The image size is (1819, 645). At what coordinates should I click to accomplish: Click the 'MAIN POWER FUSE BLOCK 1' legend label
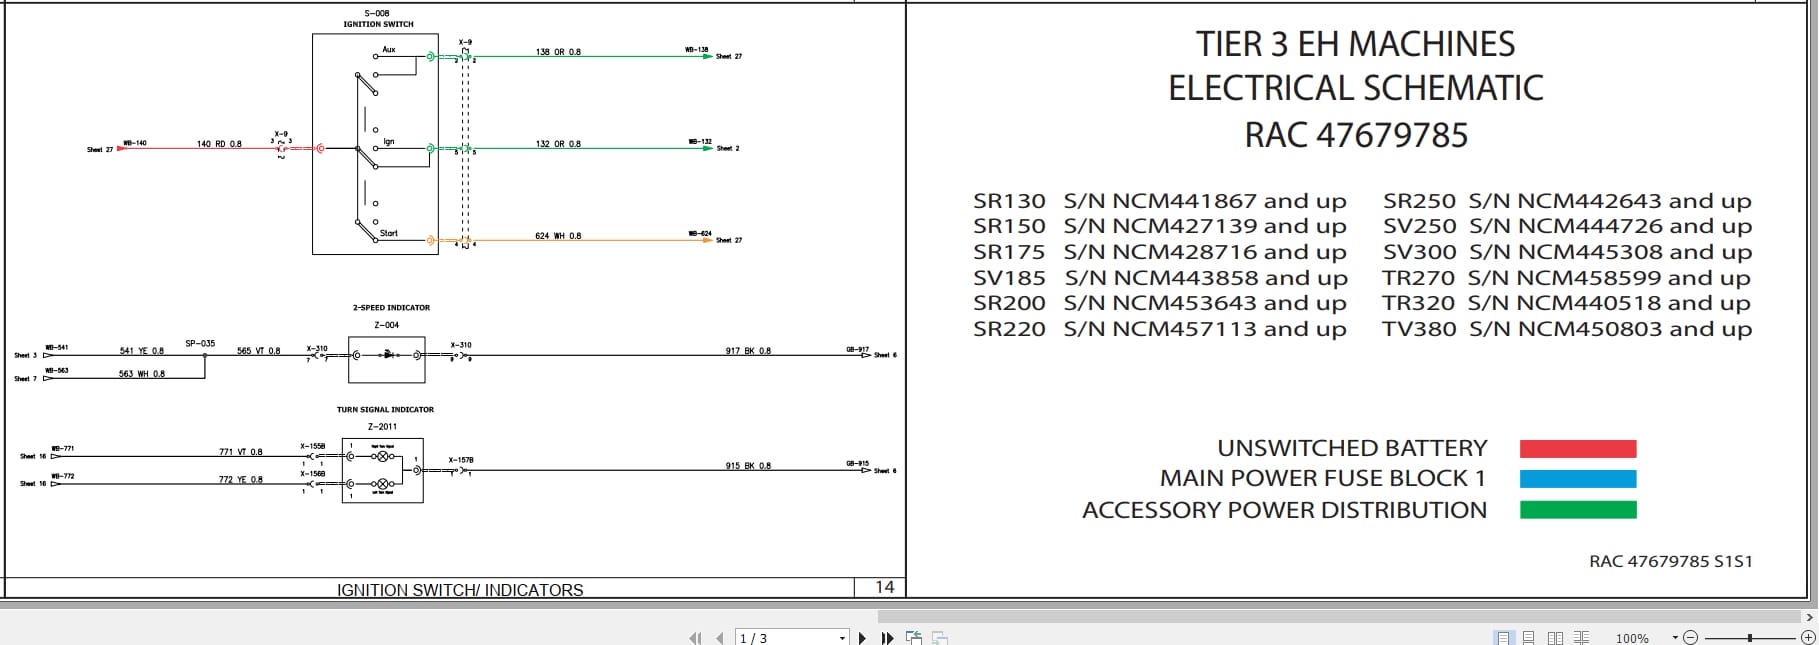point(1323,479)
